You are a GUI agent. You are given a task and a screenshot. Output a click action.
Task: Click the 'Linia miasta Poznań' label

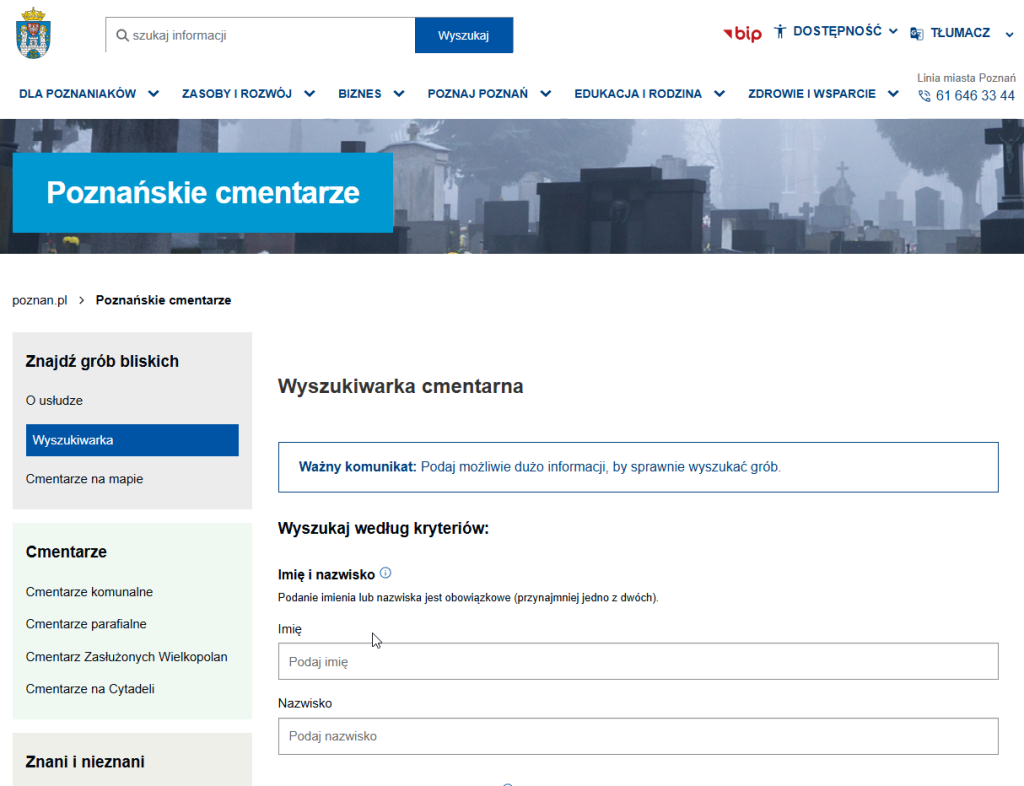click(x=966, y=78)
